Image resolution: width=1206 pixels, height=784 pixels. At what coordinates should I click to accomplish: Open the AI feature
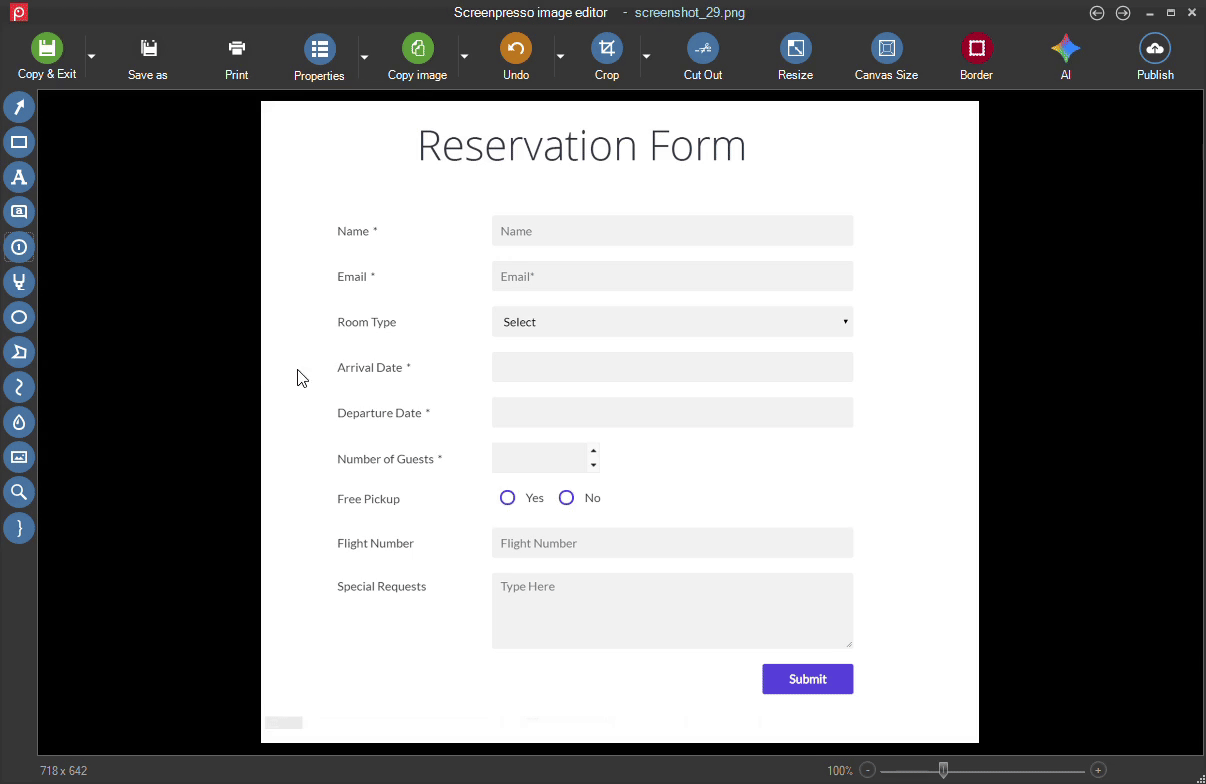pyautogui.click(x=1066, y=57)
